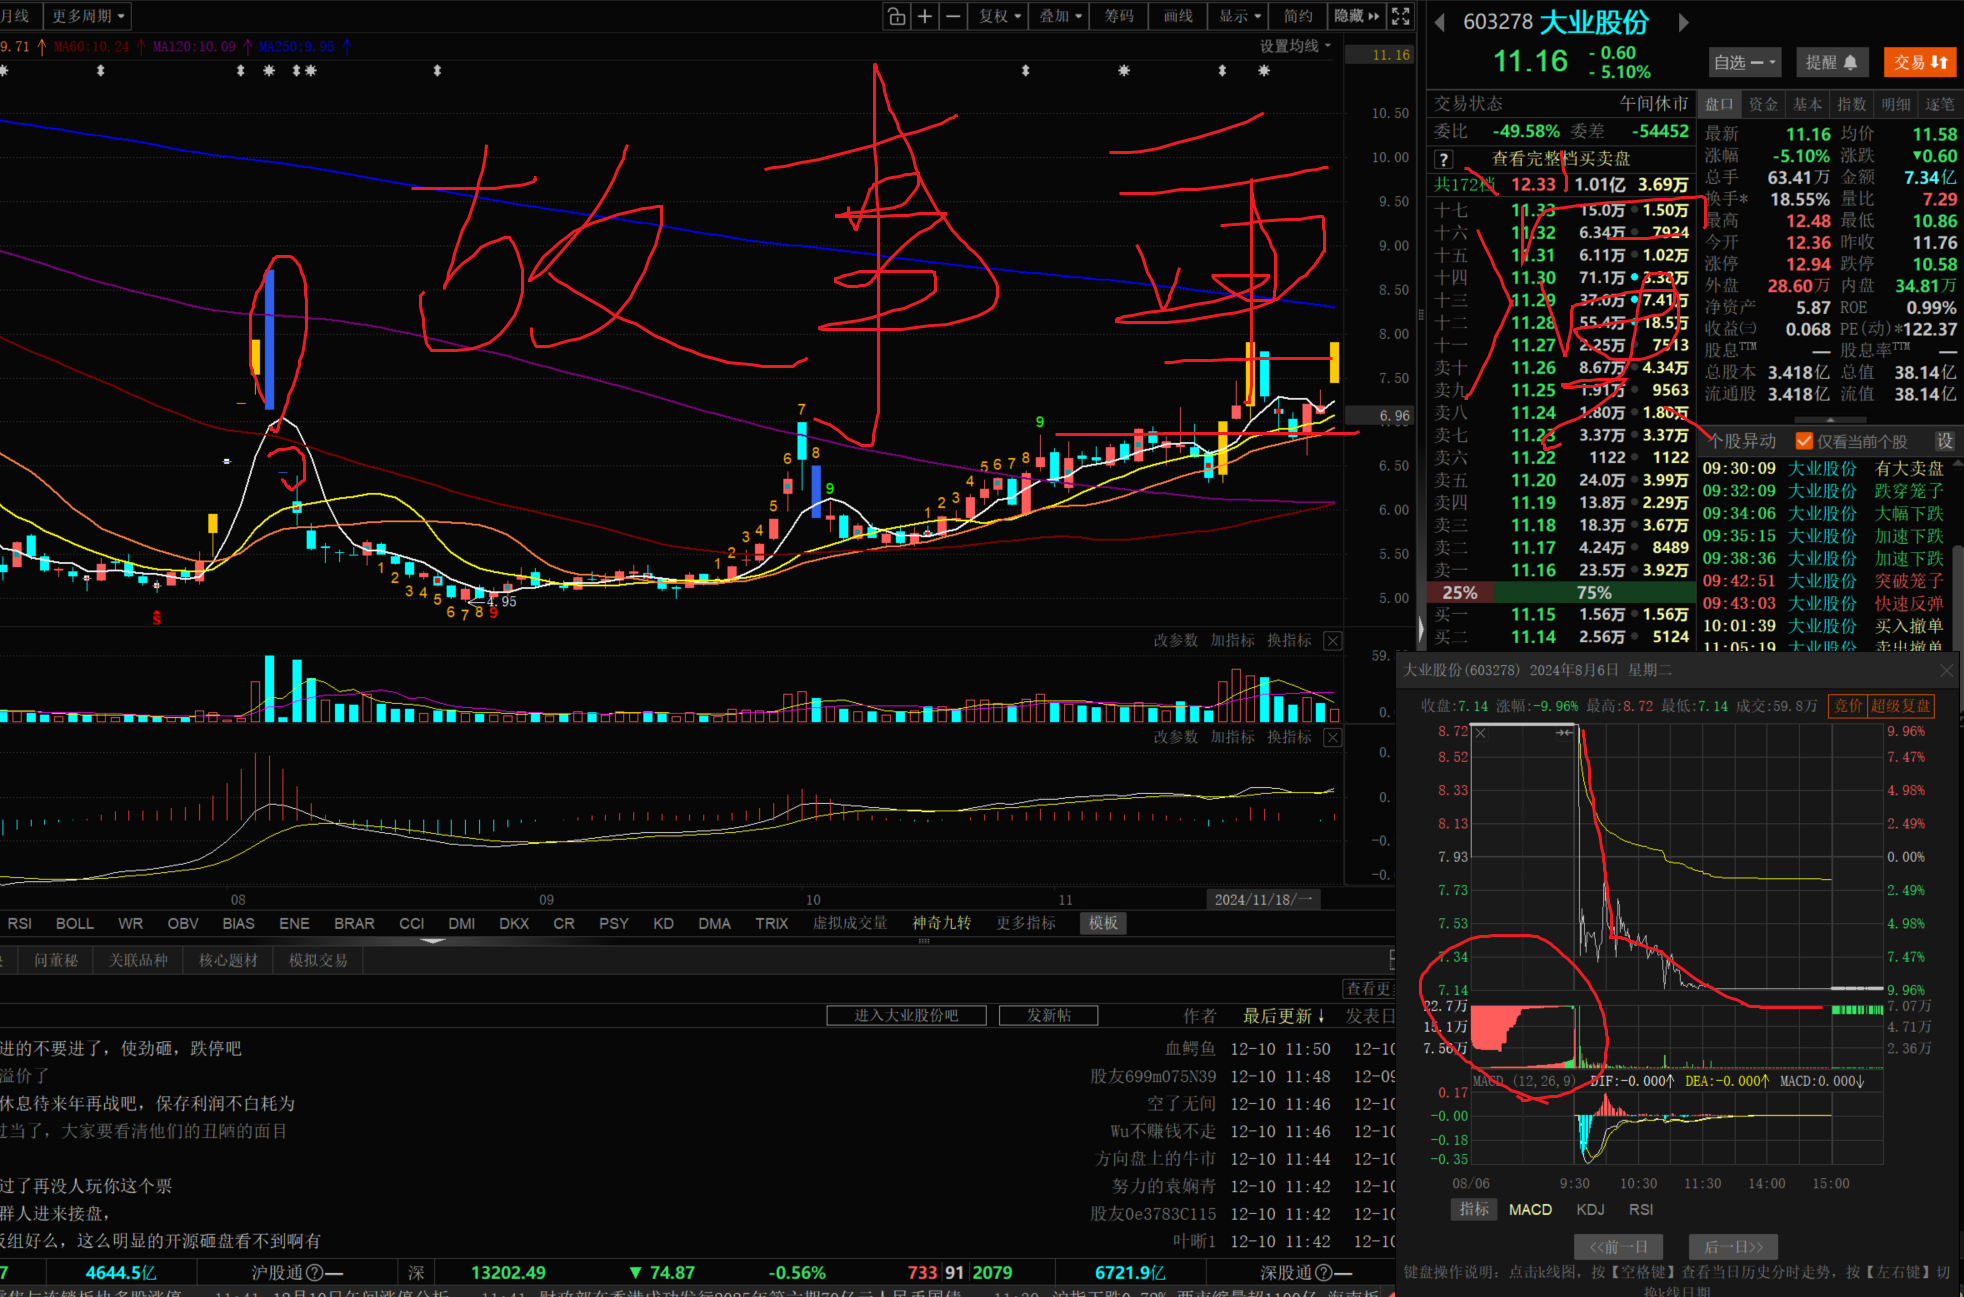Toggle 超级复盘 option in popup

pyautogui.click(x=1901, y=706)
